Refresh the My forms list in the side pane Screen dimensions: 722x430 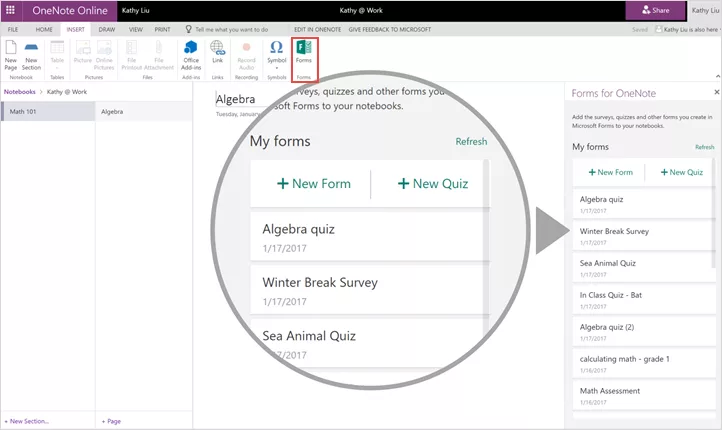pos(705,147)
